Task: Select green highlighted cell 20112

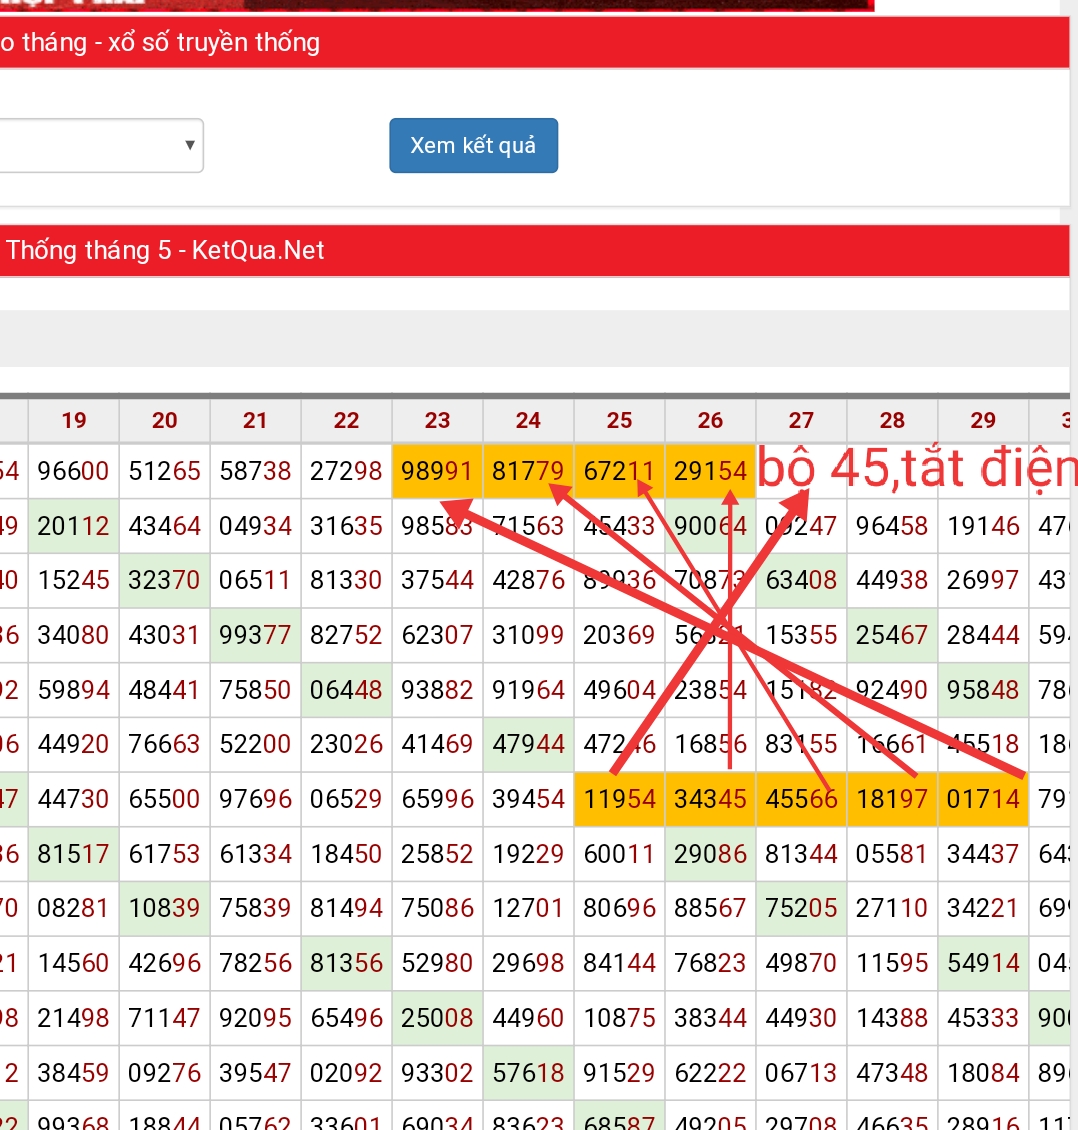Action: click(x=74, y=526)
